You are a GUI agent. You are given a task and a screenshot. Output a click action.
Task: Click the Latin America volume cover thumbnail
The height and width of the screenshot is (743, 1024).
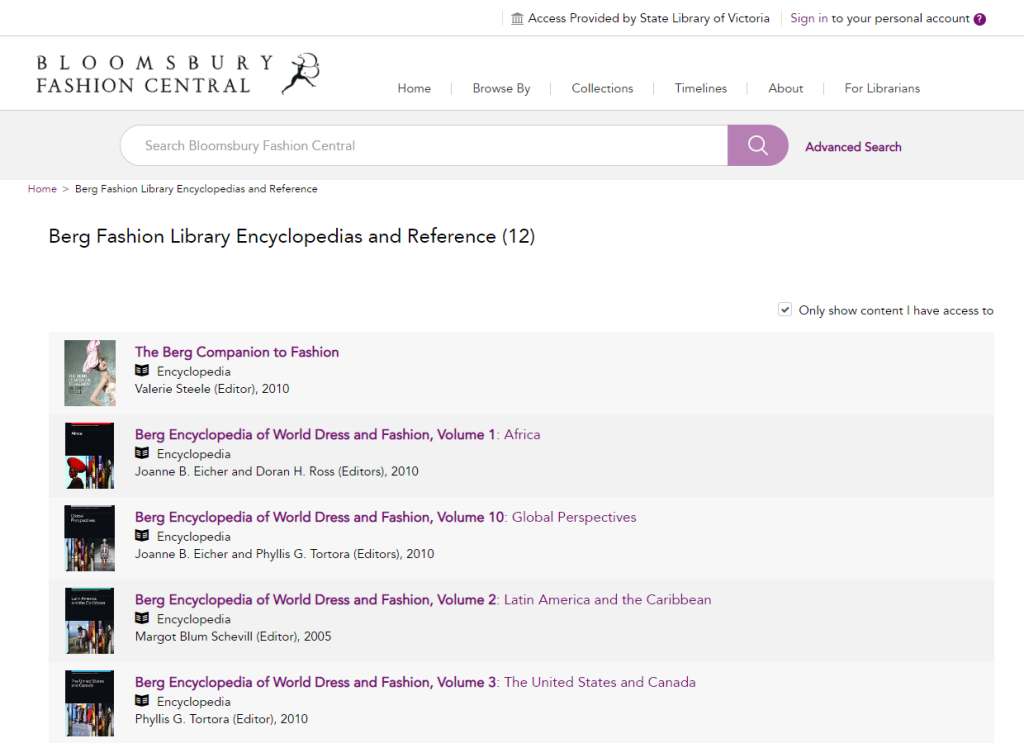tap(89, 621)
